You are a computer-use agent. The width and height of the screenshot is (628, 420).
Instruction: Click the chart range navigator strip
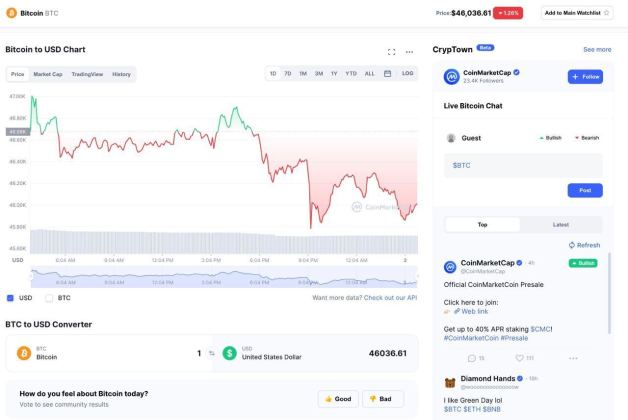pyautogui.click(x=224, y=277)
